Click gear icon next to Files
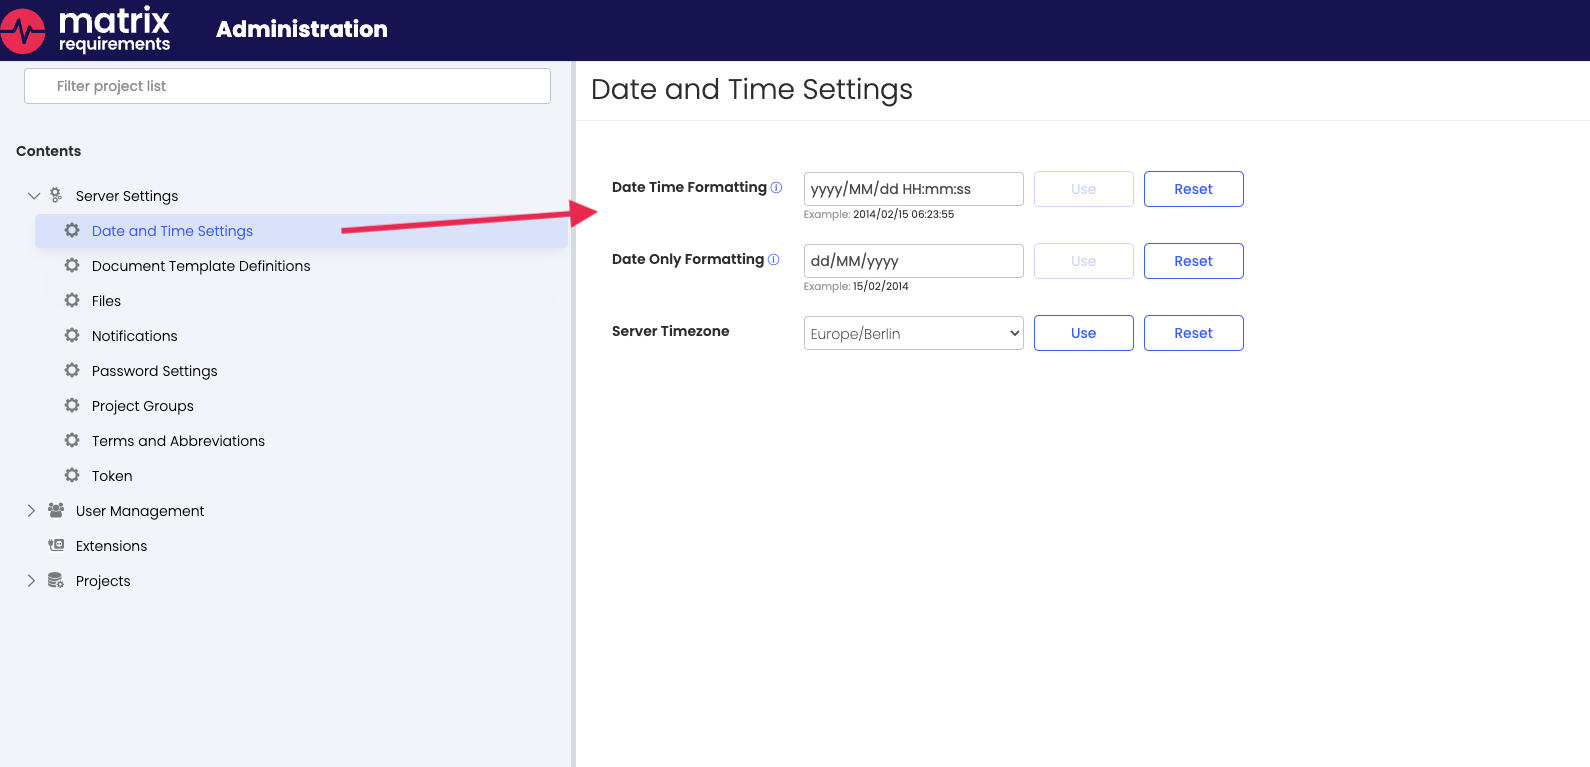 (72, 300)
